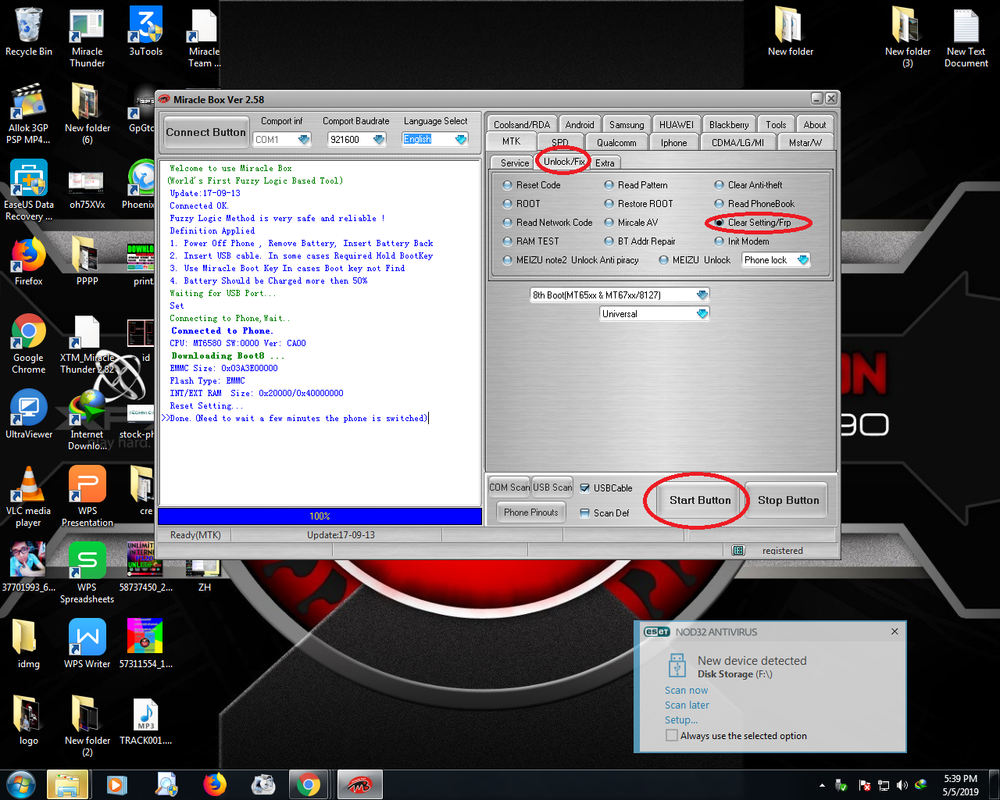Open the volume speaker tray icon
Viewport: 1000px width, 800px height.
[x=901, y=785]
